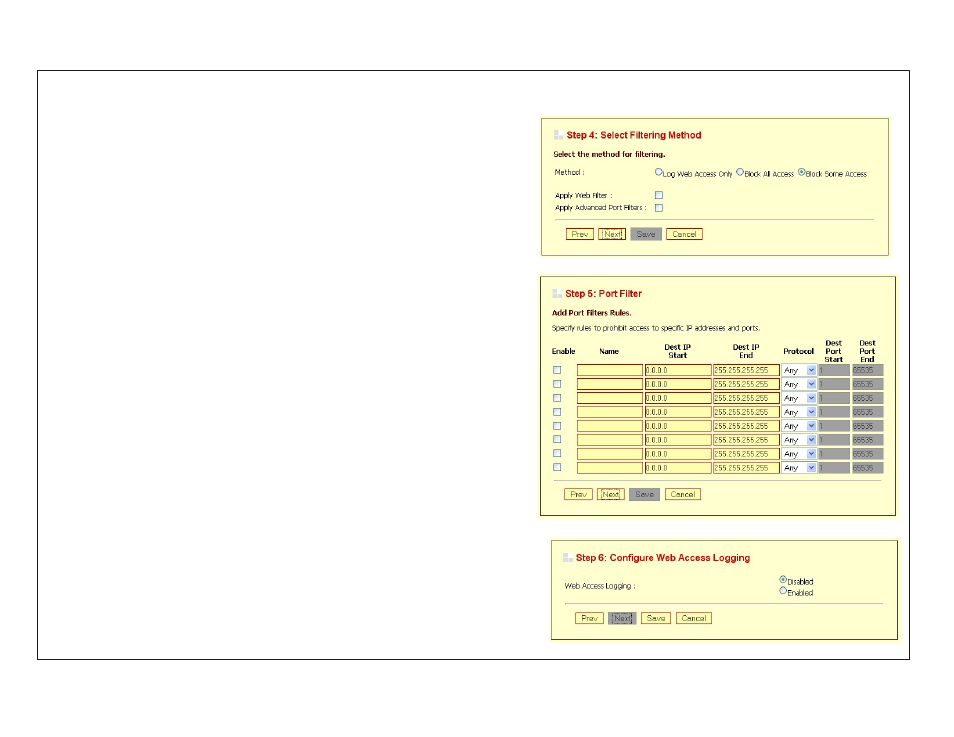Set Web Access Logging to Disabled
Viewport: 954px width, 737px height.
click(x=783, y=580)
